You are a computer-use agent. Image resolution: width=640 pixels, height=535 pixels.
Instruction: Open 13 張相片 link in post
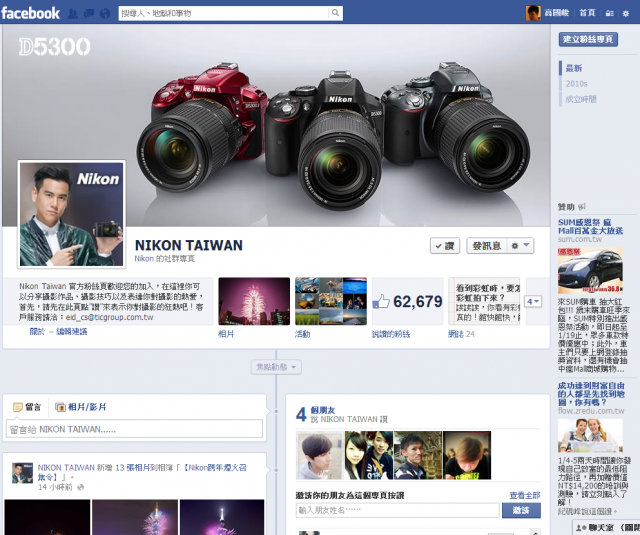click(x=133, y=468)
